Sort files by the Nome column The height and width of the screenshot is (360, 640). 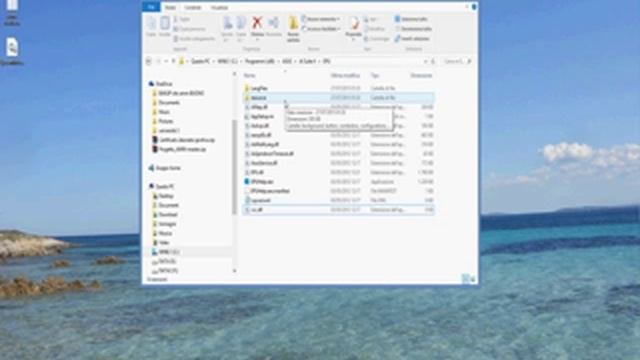pos(249,76)
